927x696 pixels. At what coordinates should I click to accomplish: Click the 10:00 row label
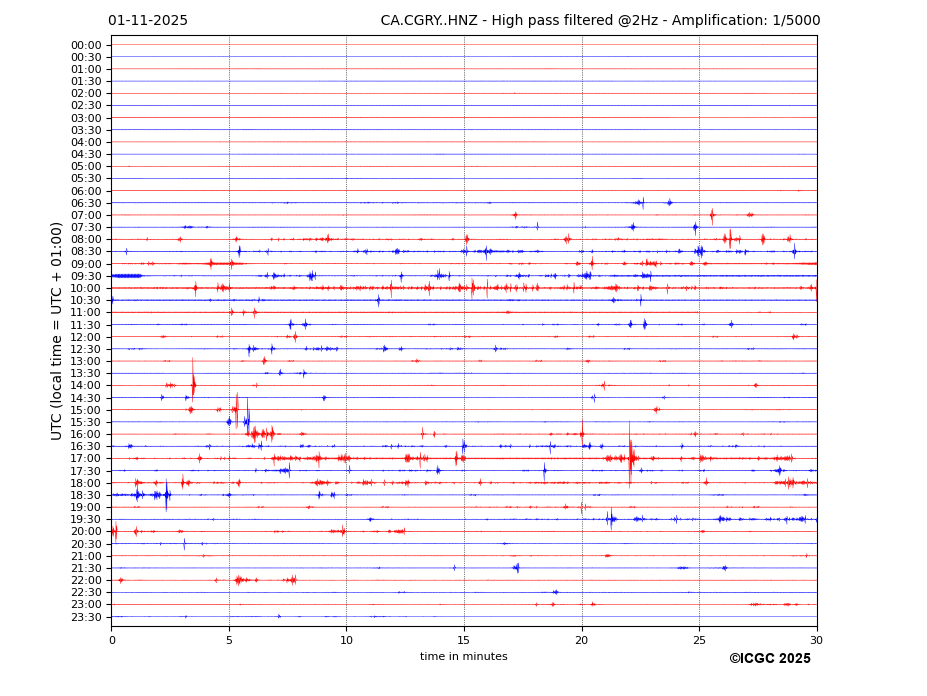click(x=86, y=288)
